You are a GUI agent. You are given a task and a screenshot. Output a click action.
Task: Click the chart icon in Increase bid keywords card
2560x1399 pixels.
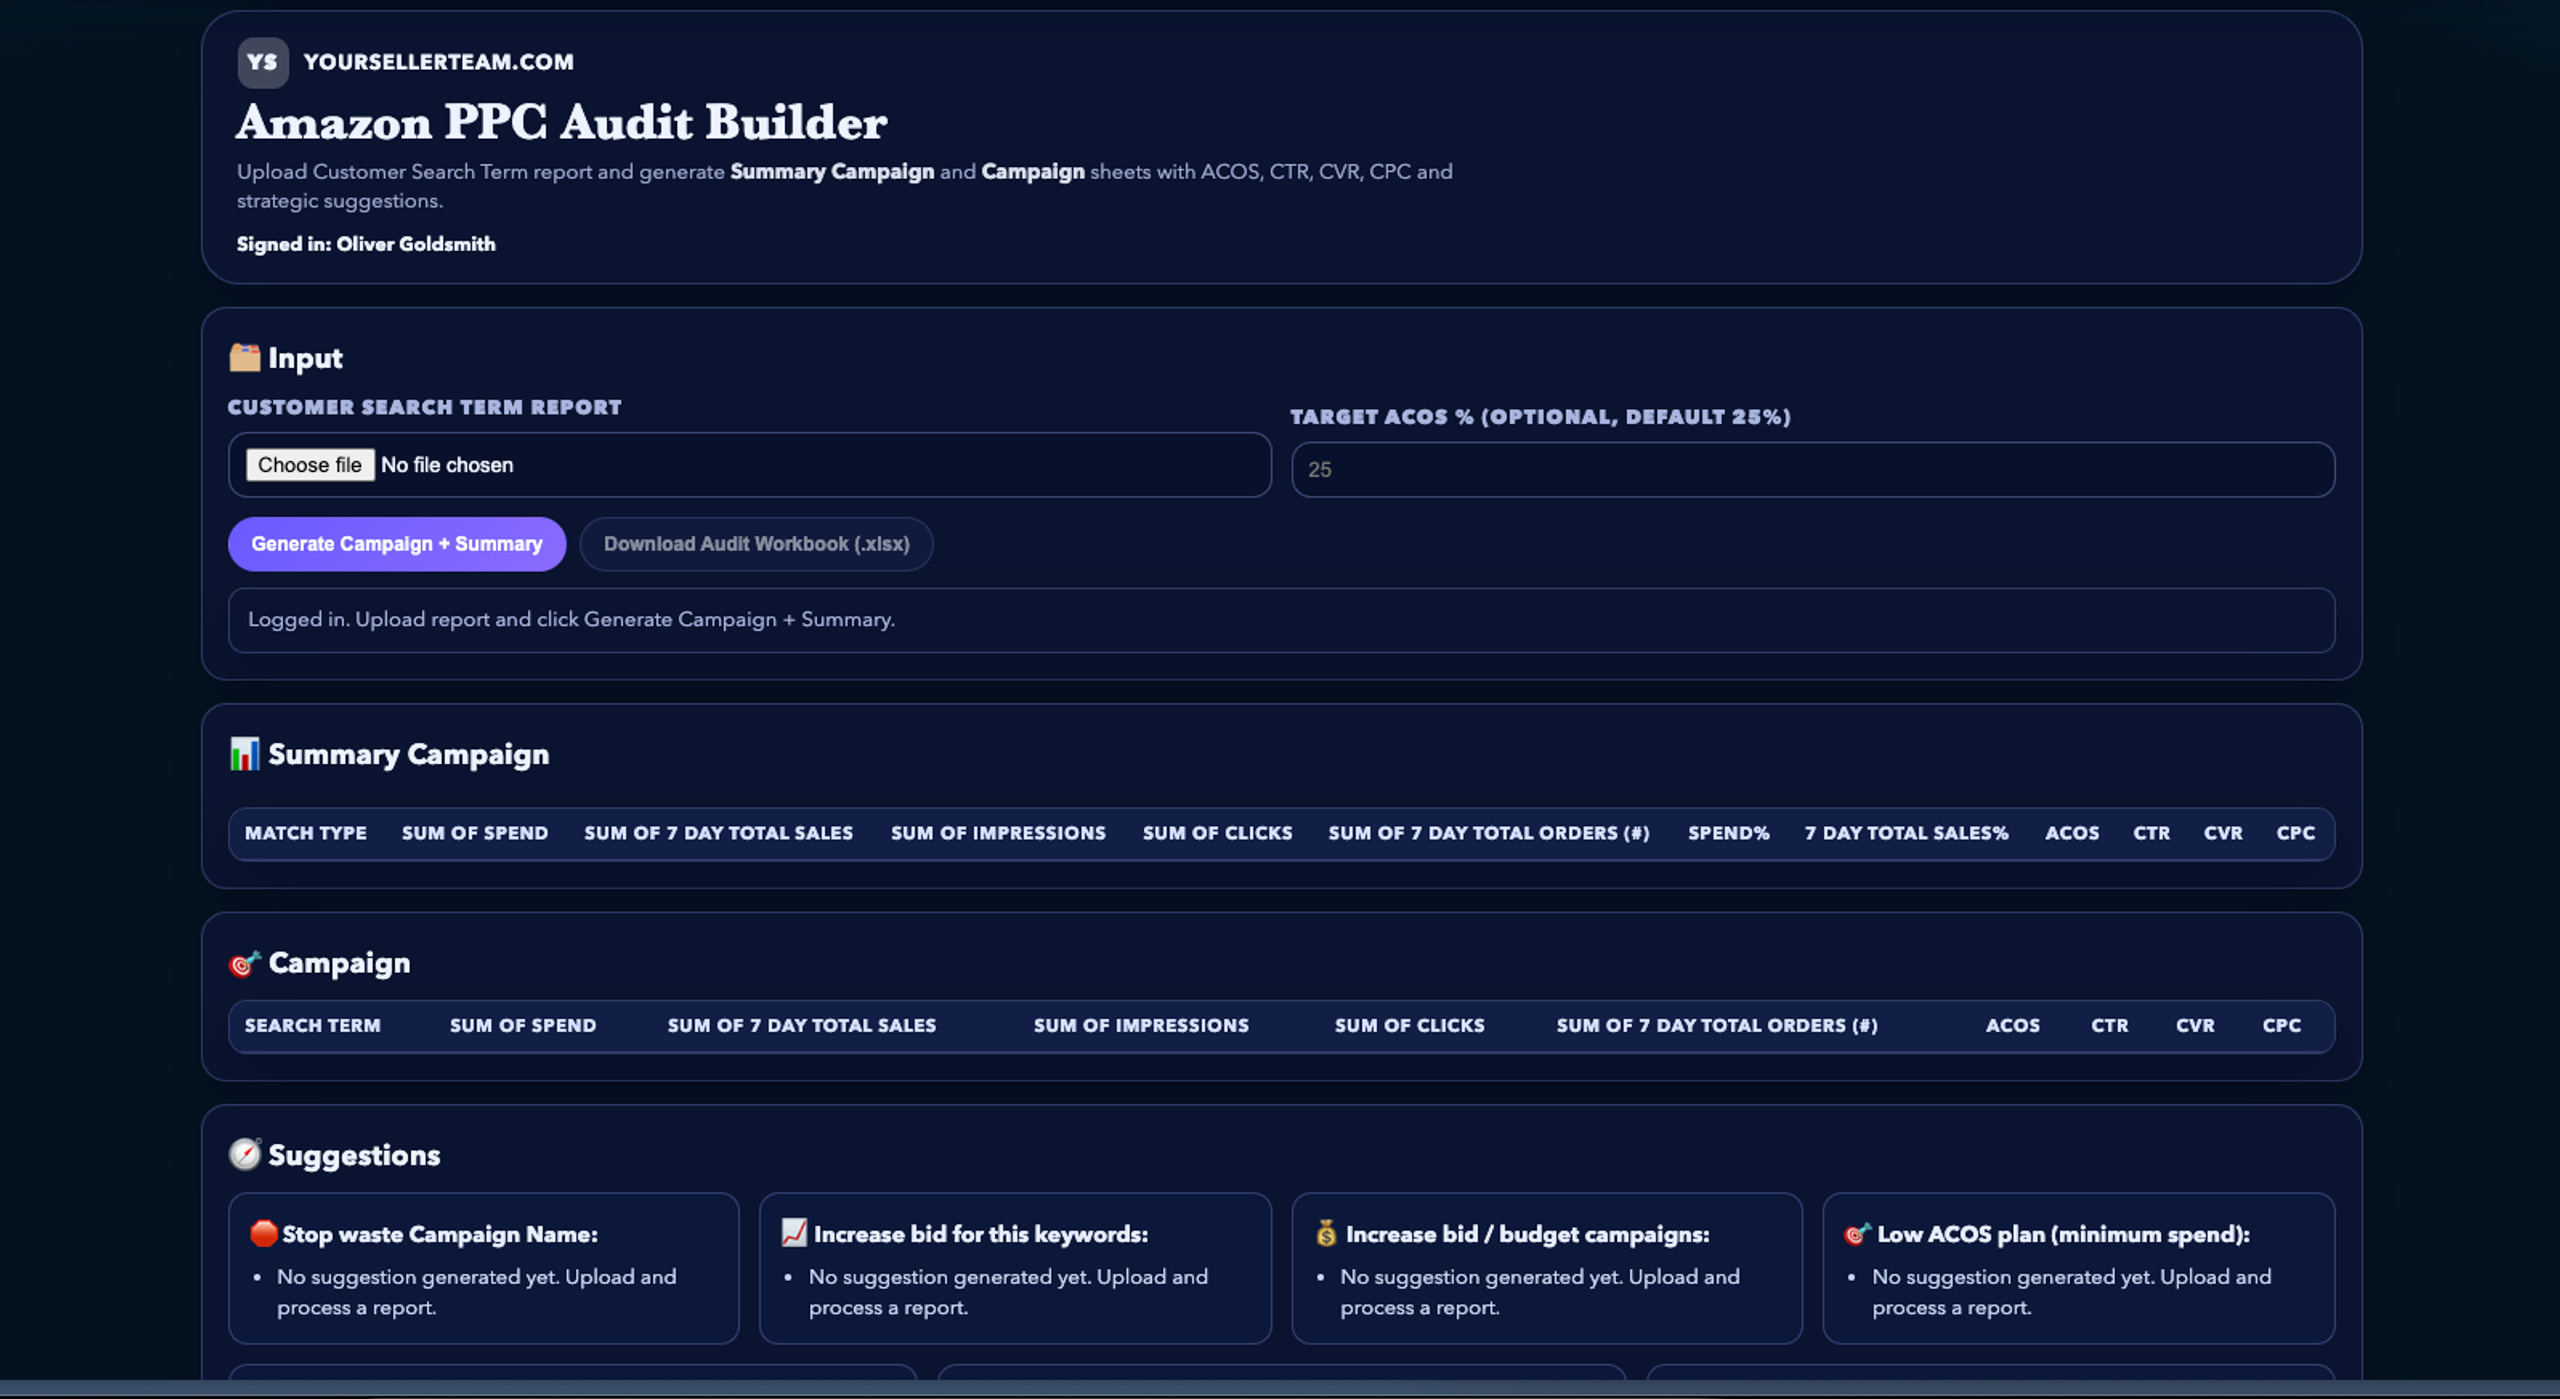(794, 1233)
